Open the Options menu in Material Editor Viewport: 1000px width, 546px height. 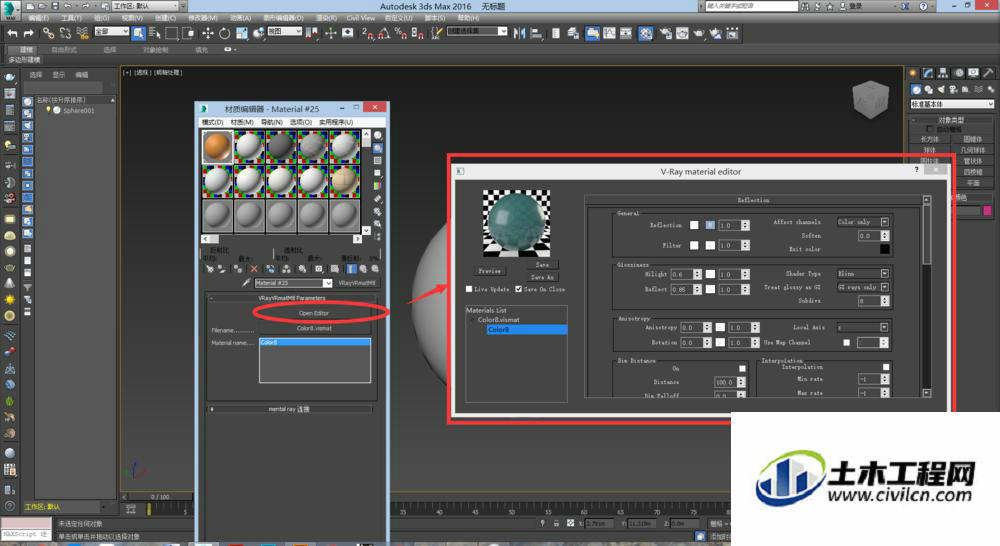click(x=300, y=122)
